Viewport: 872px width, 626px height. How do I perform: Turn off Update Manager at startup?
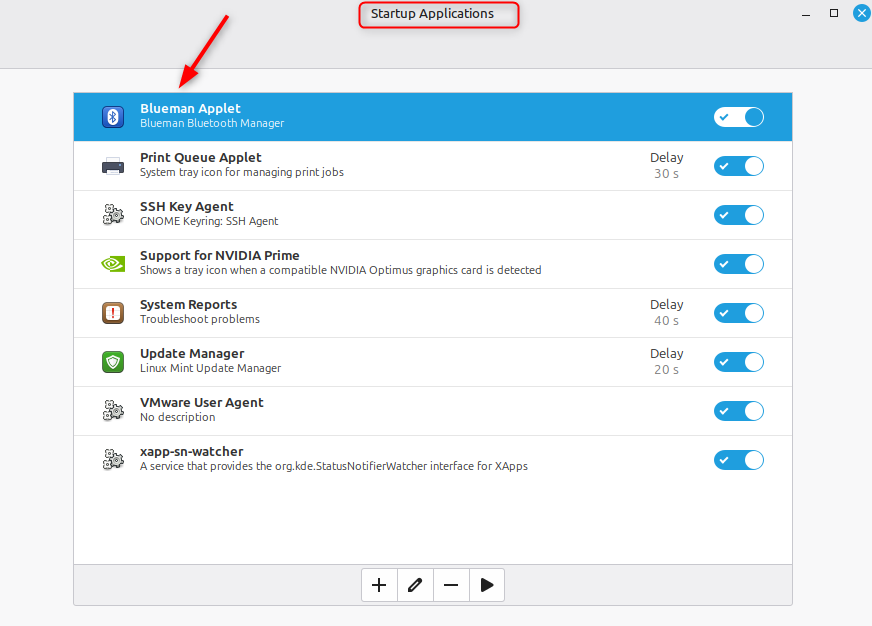coord(738,361)
